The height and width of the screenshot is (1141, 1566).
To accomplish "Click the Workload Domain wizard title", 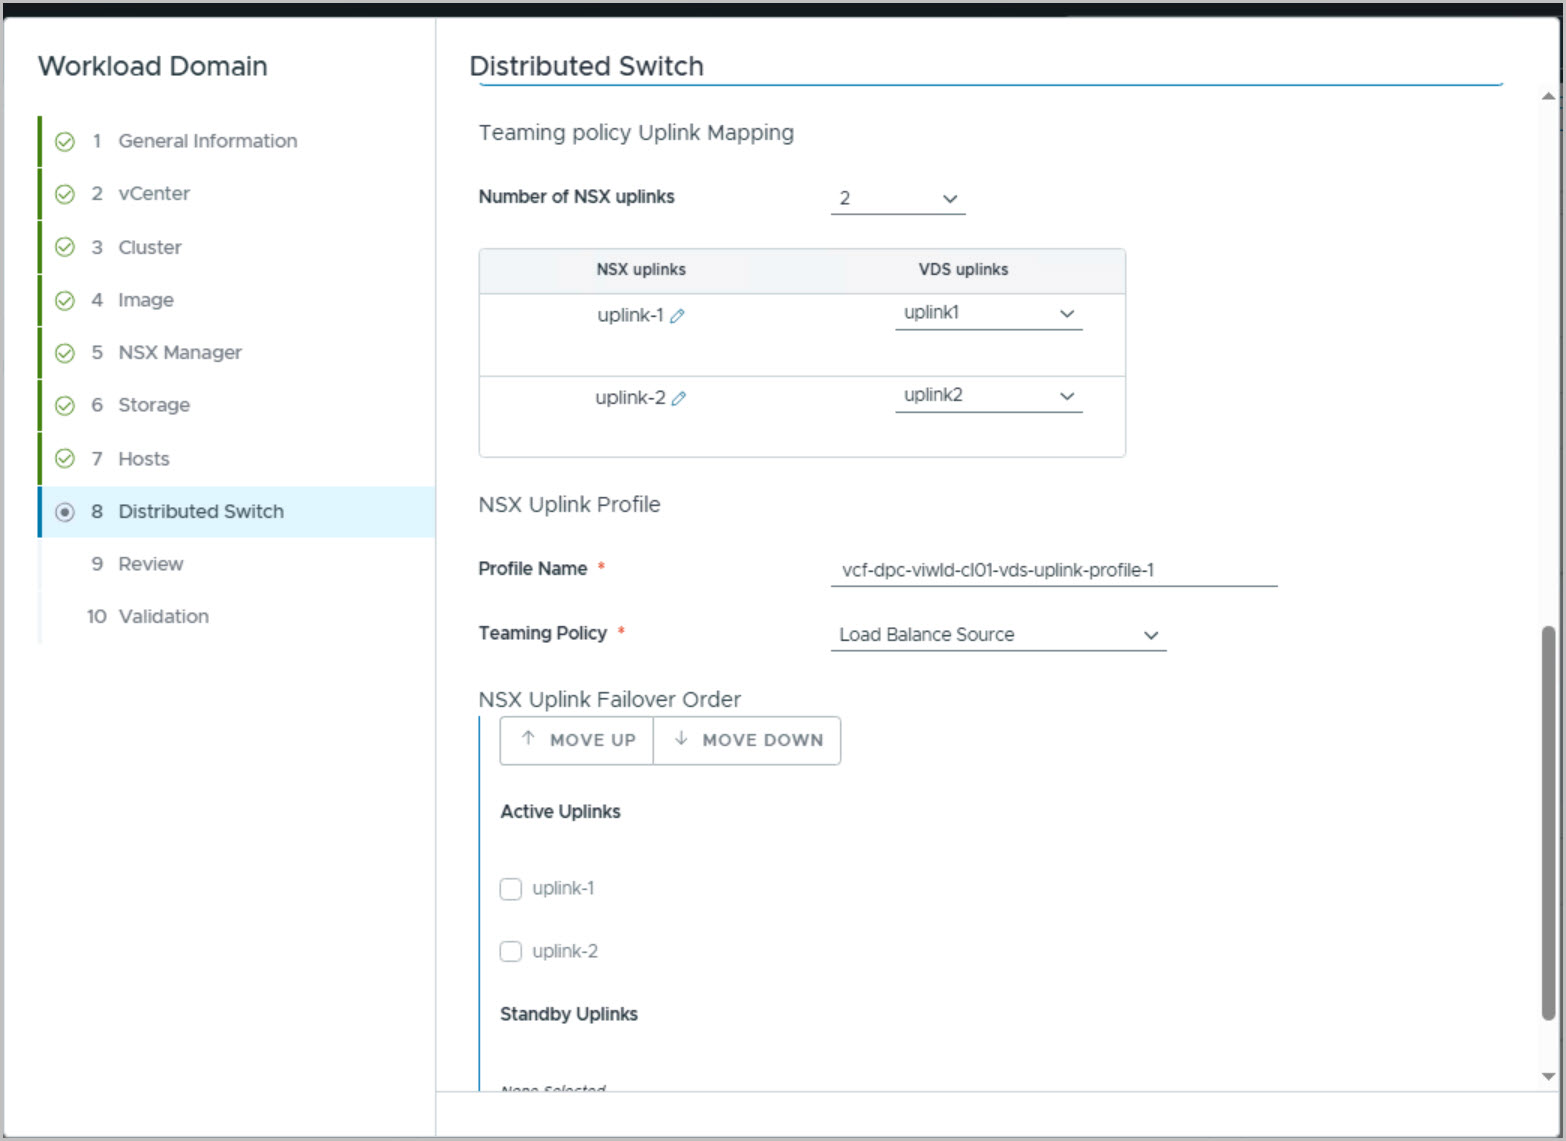I will tap(153, 66).
